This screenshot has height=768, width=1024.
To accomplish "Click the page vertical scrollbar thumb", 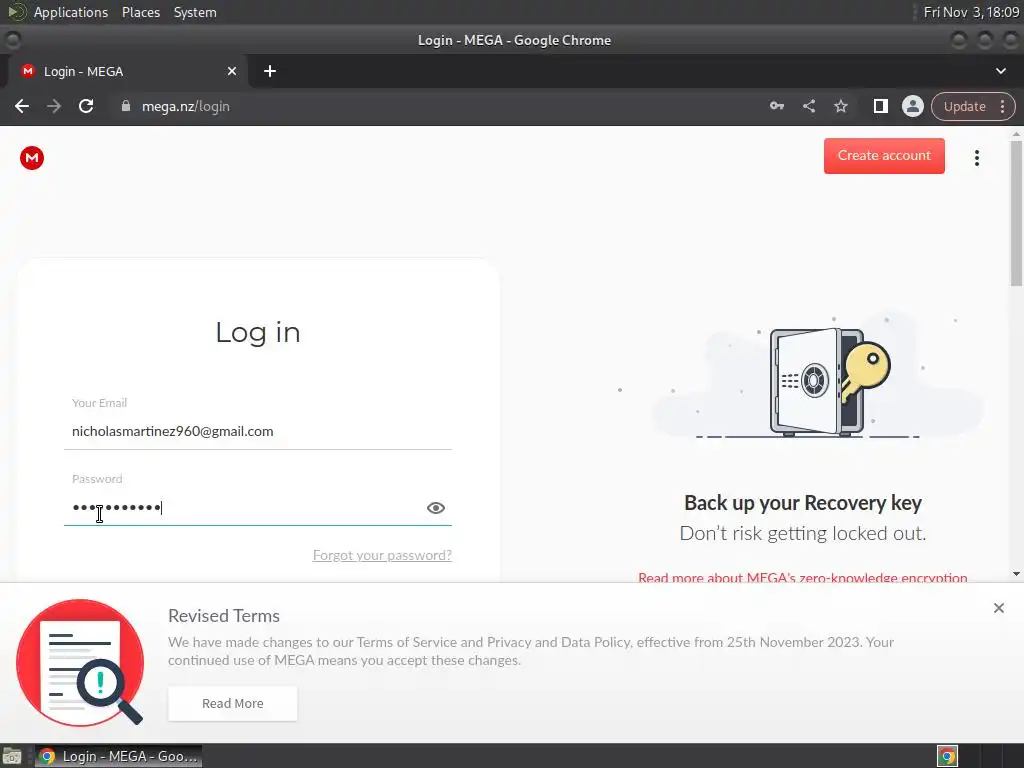I will coord(1016,212).
